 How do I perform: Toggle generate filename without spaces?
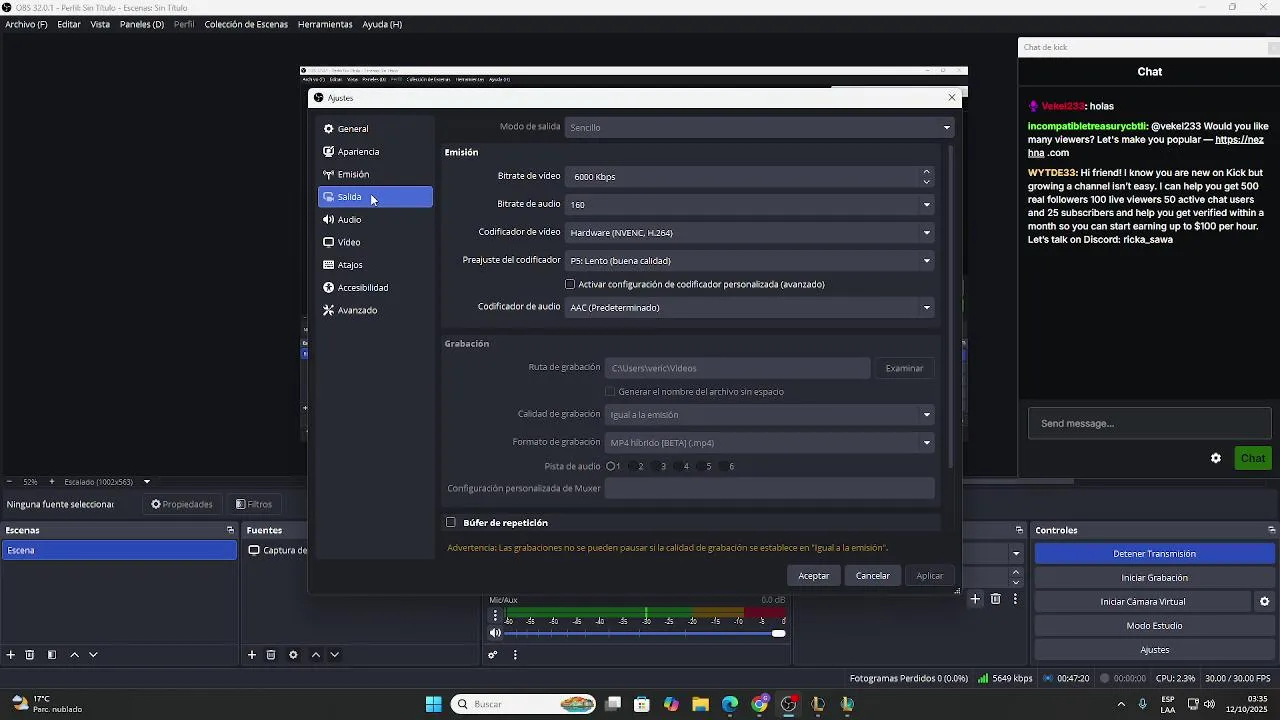(x=610, y=392)
